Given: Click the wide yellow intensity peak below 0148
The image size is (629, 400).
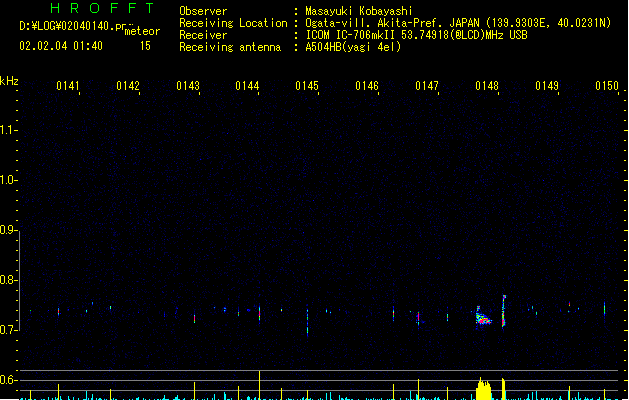Looking at the screenshot, I should (483, 388).
